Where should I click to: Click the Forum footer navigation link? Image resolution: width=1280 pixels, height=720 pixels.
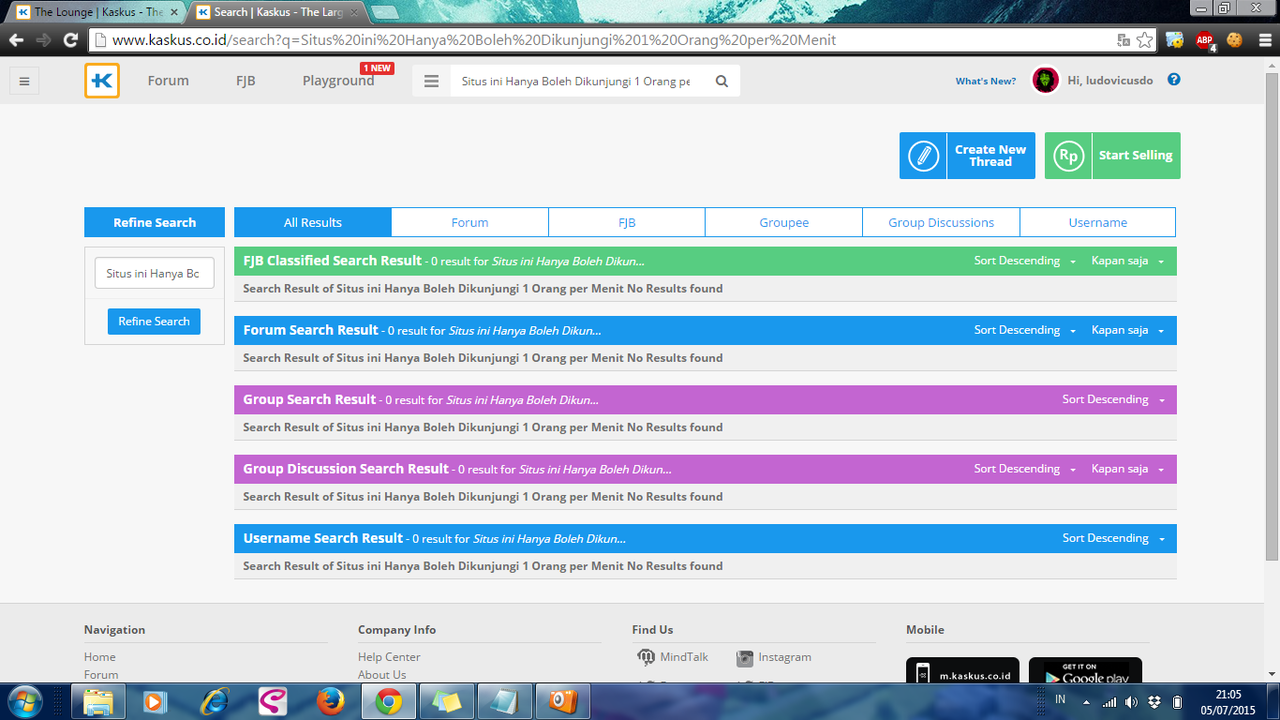click(101, 675)
